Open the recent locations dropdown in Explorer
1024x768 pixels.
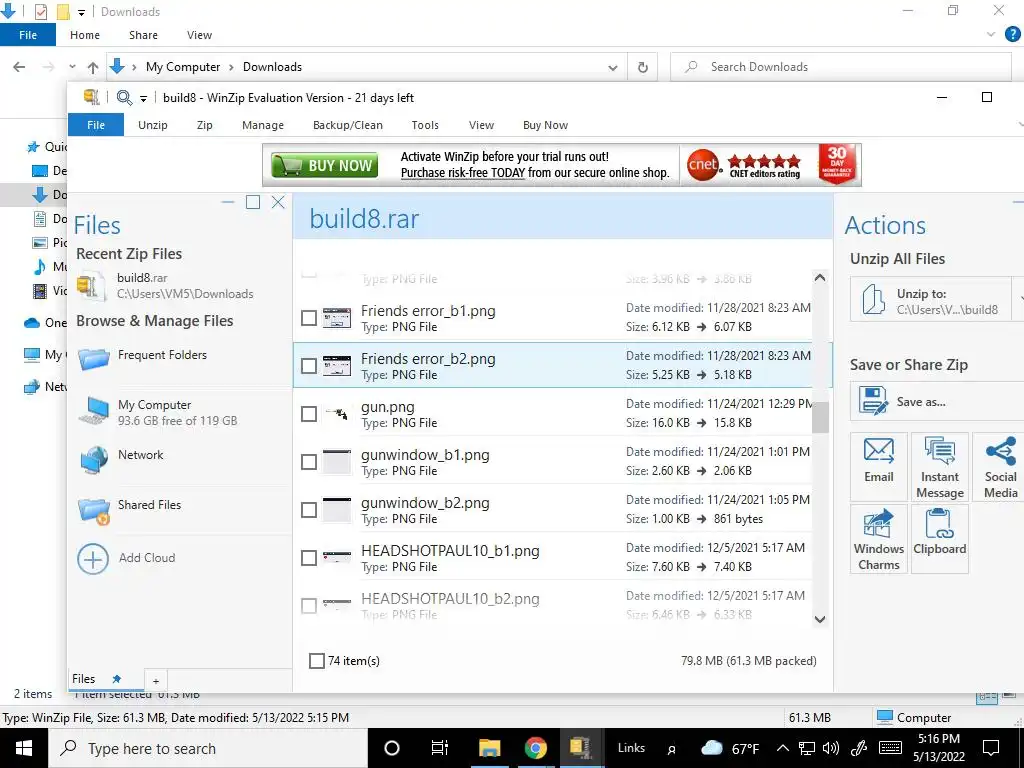pos(72,67)
